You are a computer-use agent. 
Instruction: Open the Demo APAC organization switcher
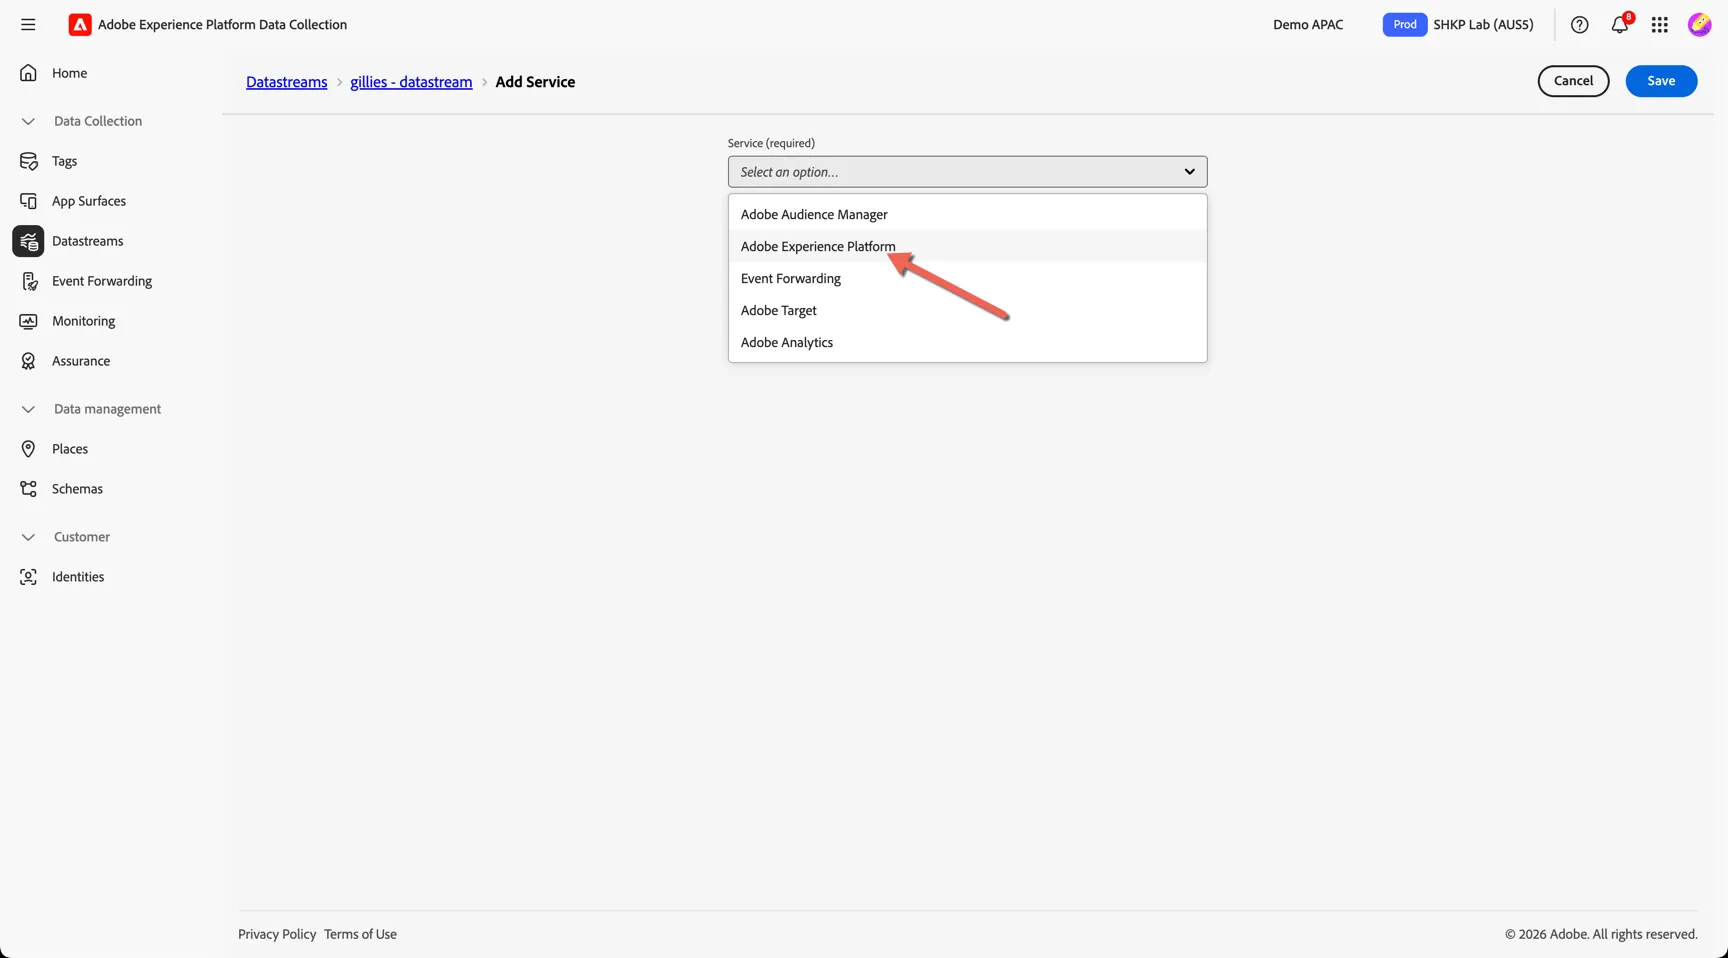[1308, 25]
